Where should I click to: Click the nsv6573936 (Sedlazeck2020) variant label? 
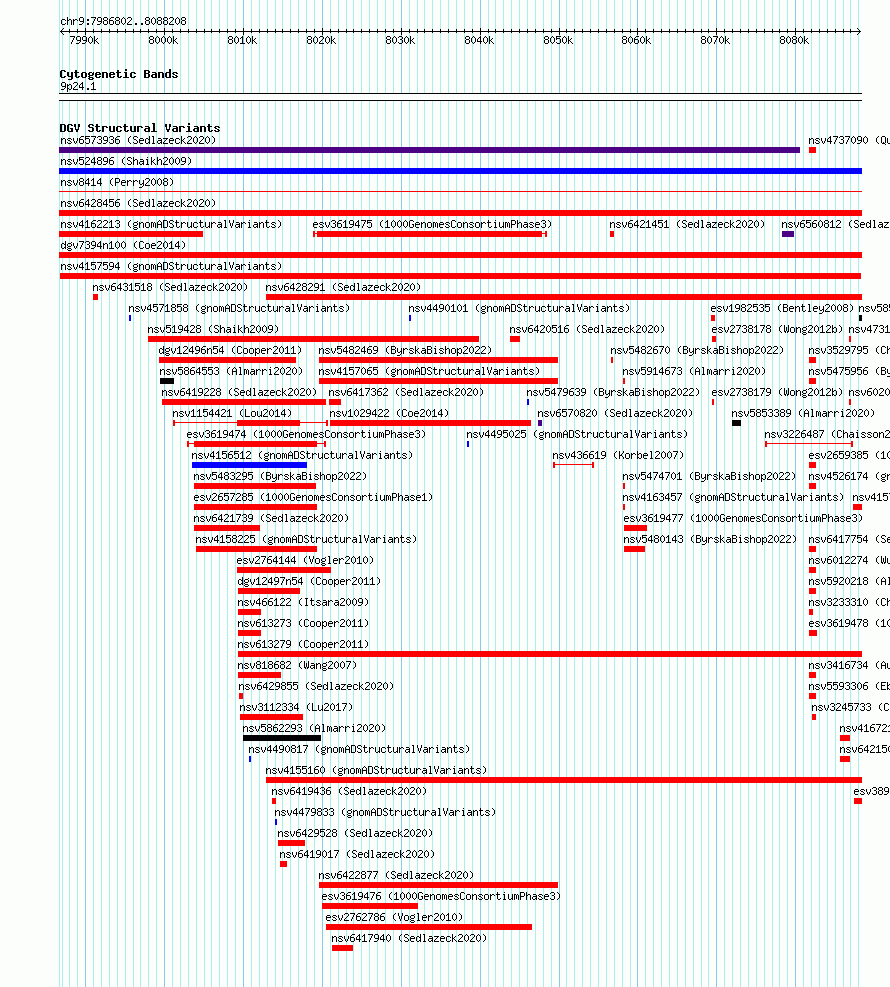pyautogui.click(x=138, y=140)
